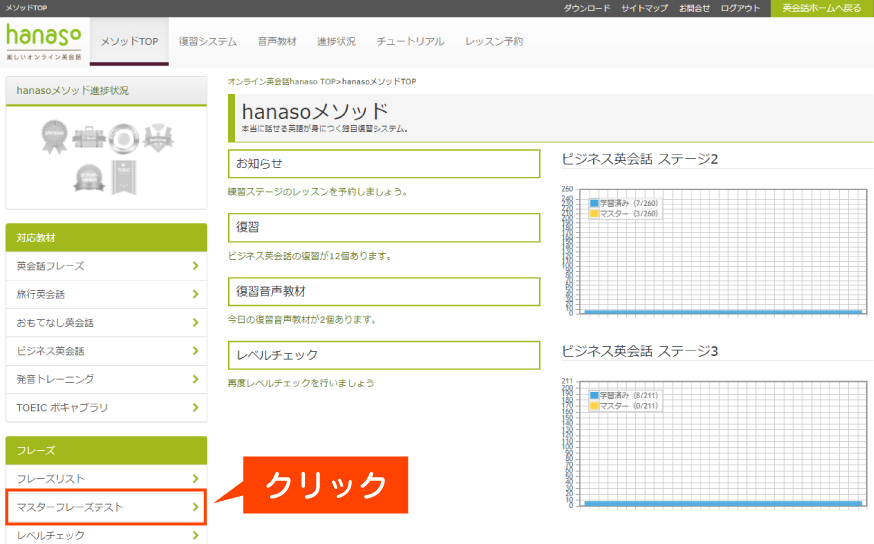Screen dimensions: 874x544
Task: Click the お知らせ box
Action: [x=384, y=164]
